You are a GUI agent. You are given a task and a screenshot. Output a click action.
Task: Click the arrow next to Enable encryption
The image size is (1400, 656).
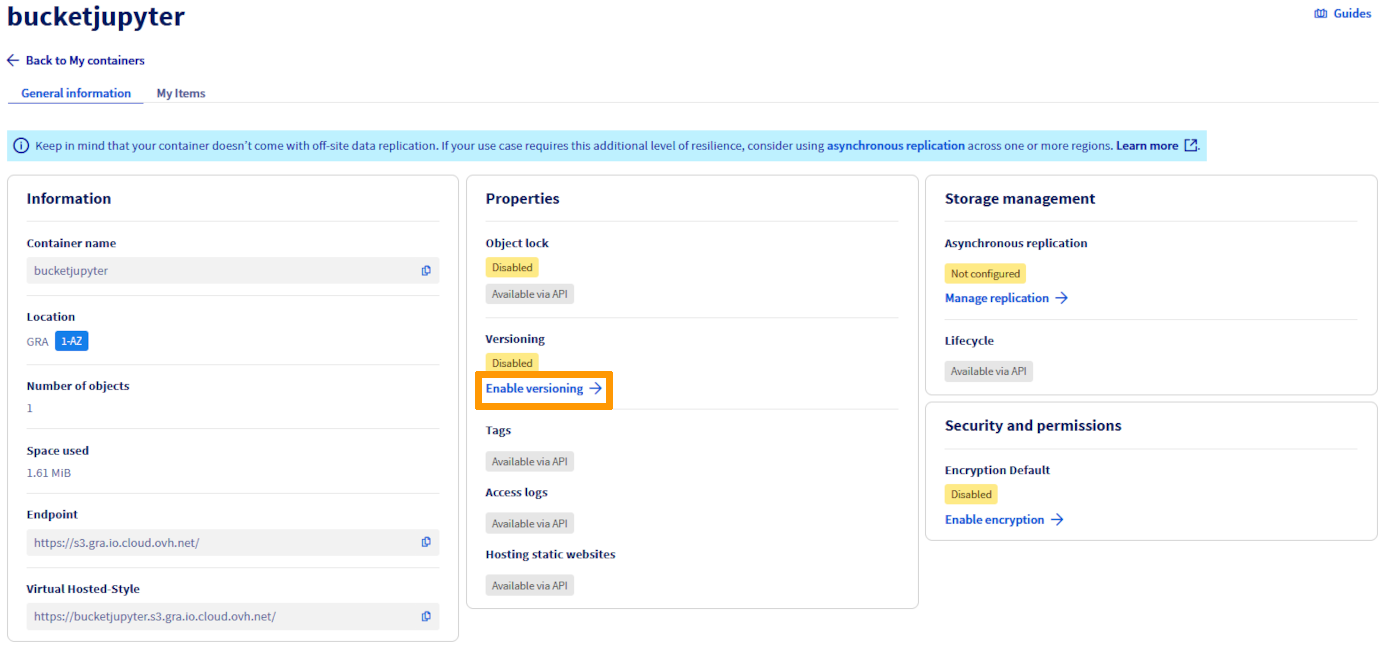[1059, 520]
